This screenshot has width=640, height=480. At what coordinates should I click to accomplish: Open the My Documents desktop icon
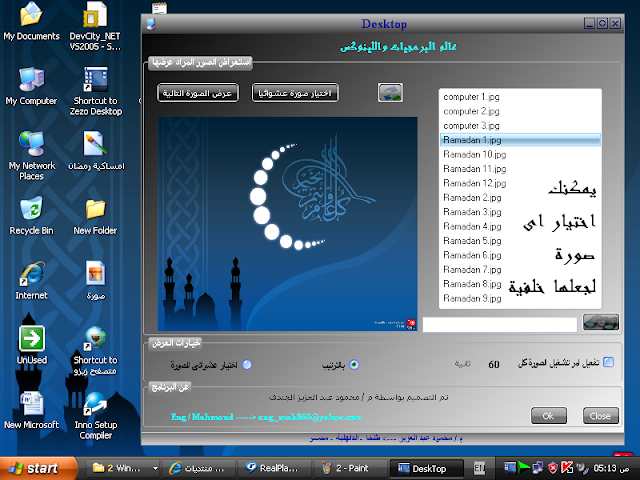click(x=31, y=21)
